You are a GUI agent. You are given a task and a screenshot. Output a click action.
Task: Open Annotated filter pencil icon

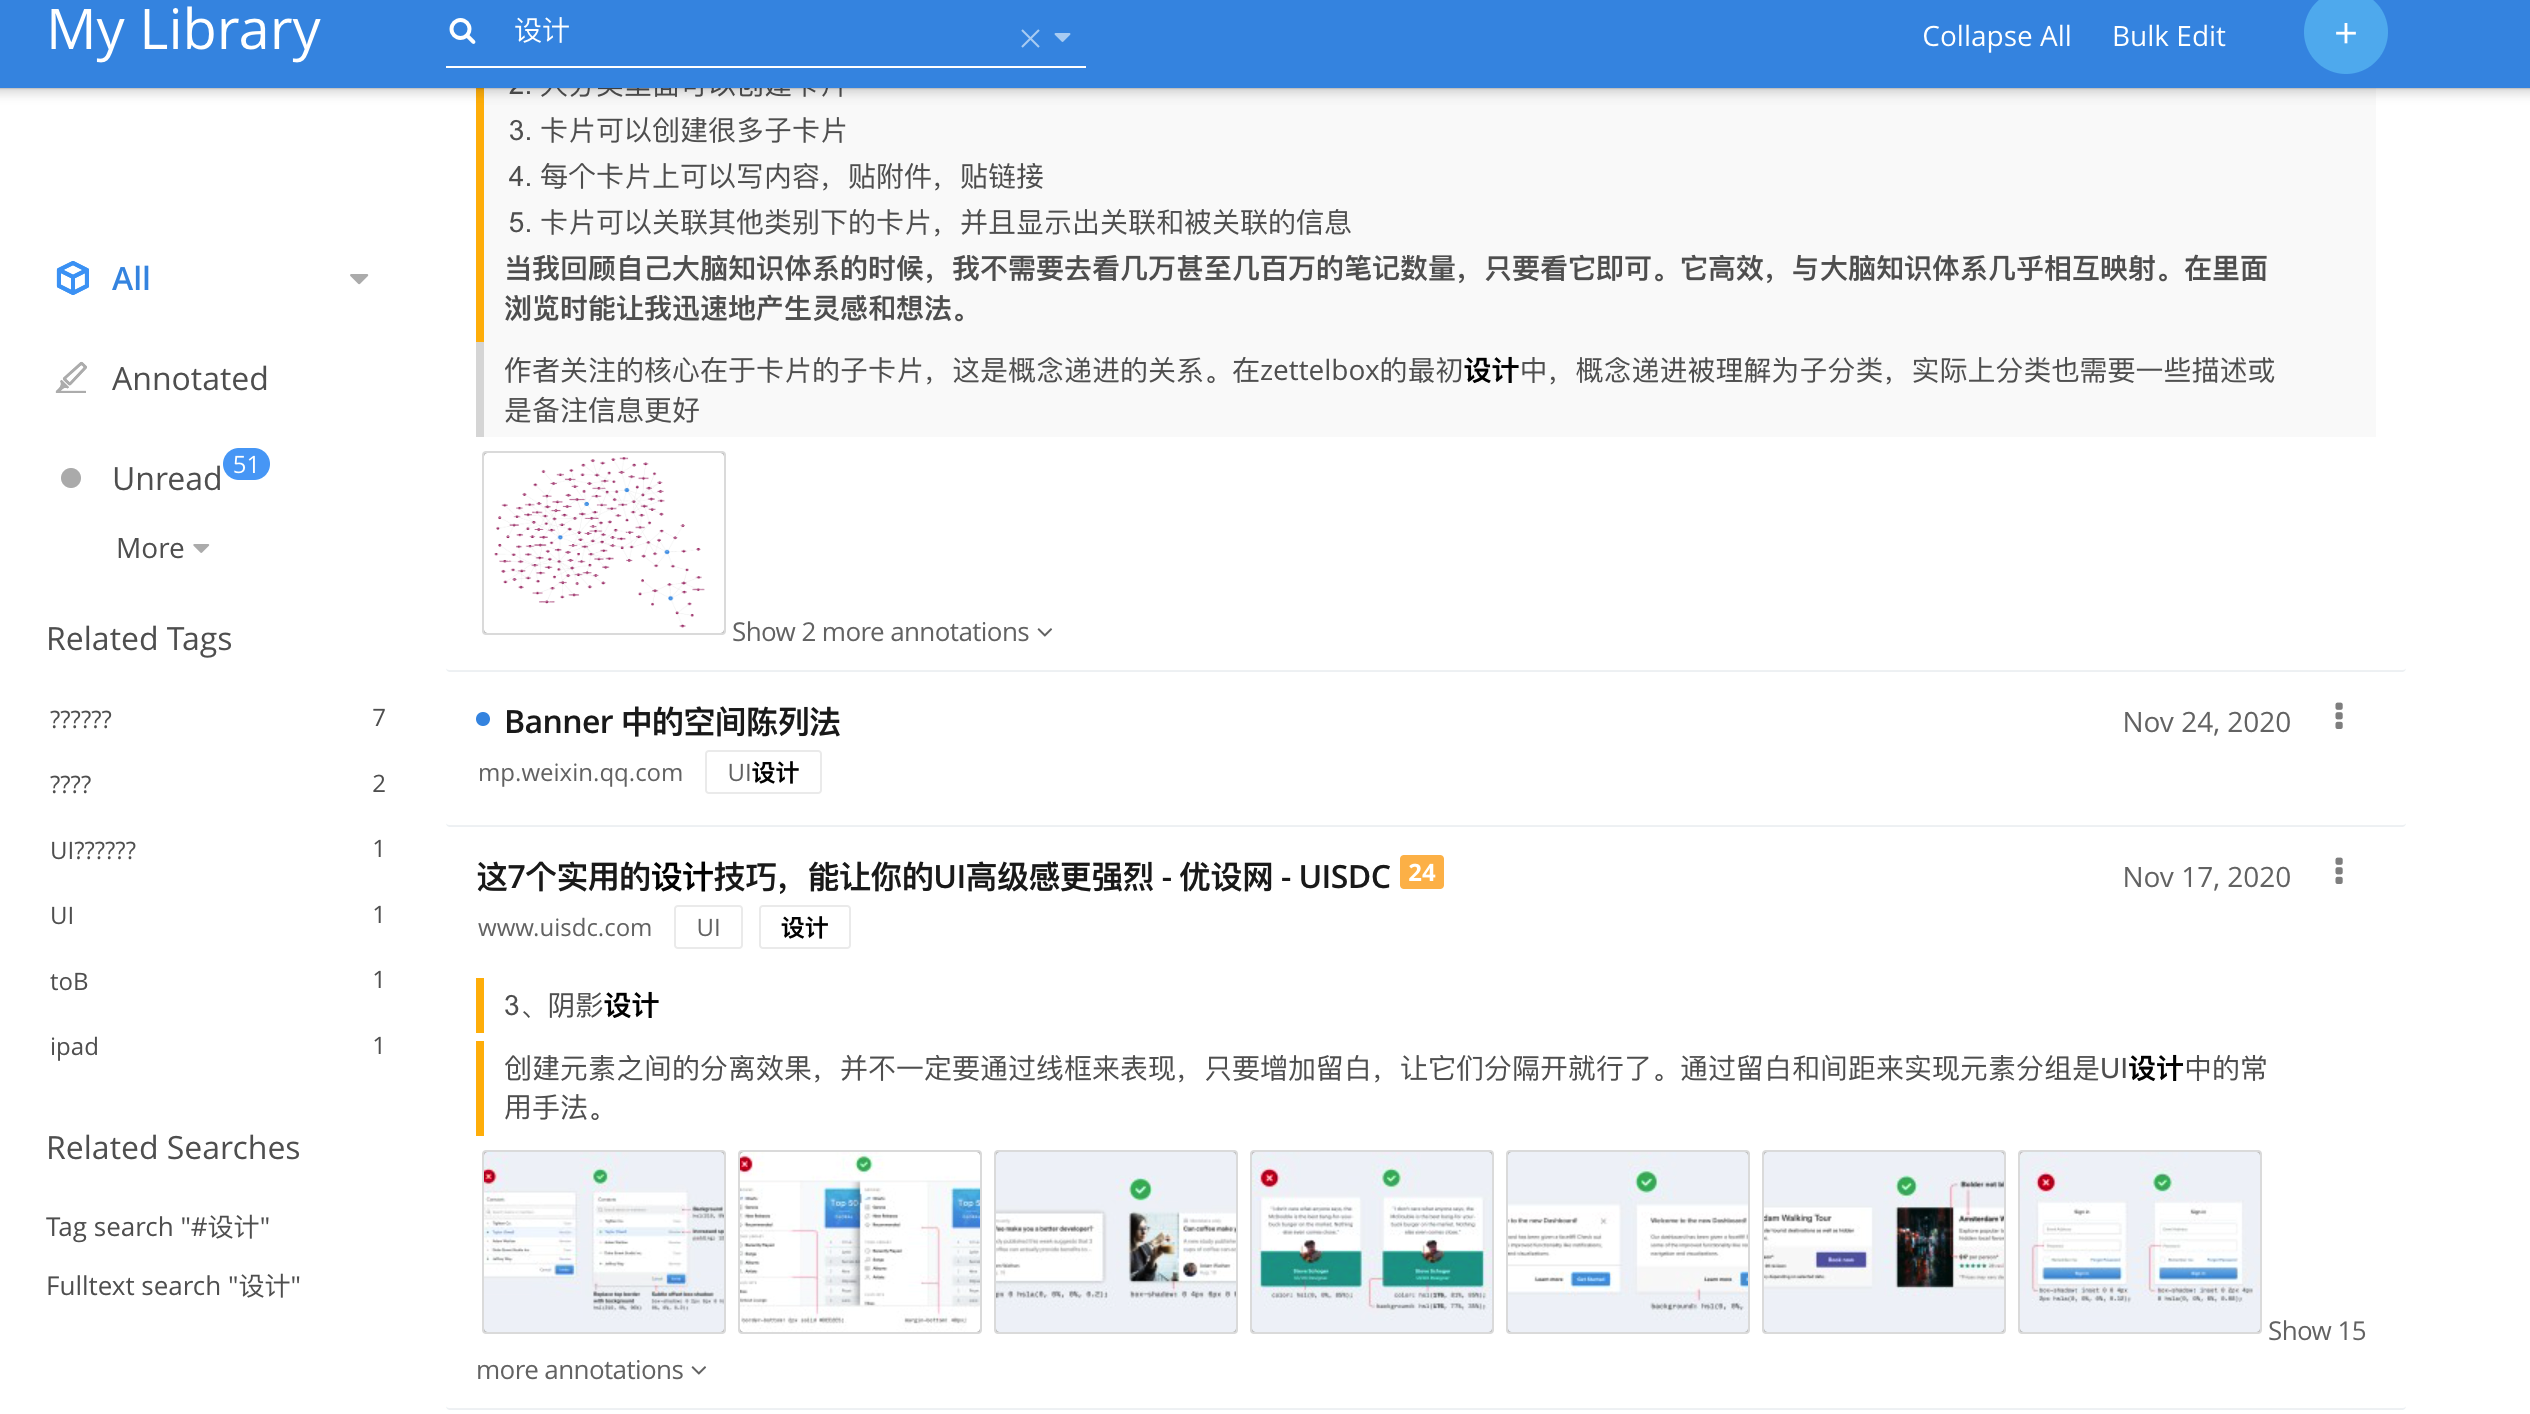(x=71, y=378)
